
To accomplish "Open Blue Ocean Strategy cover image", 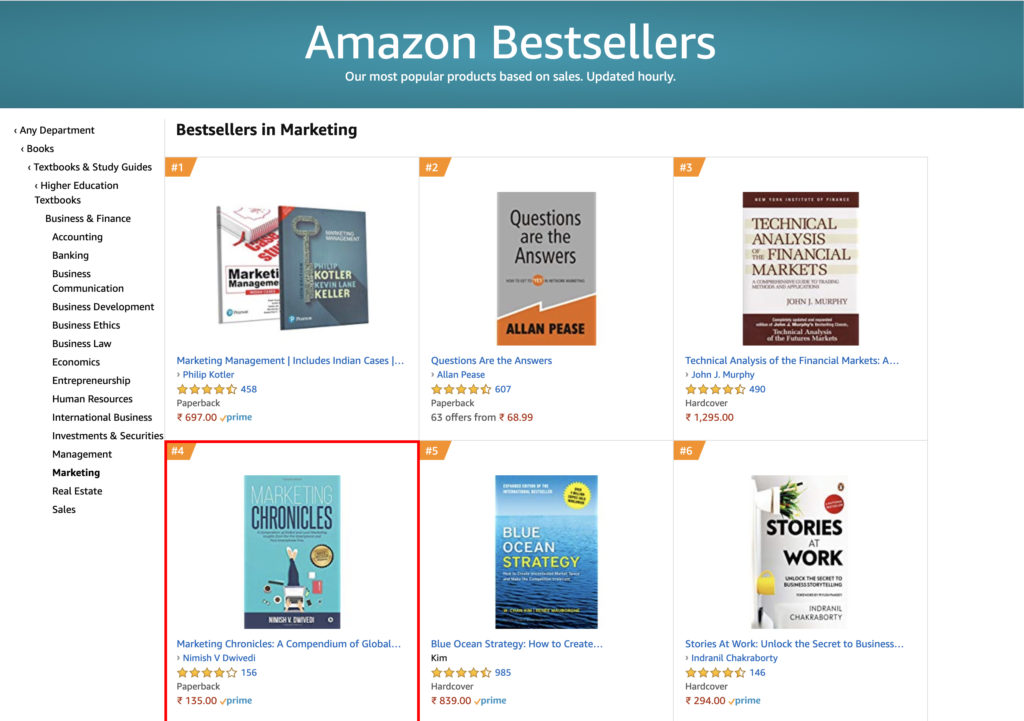I will pos(546,551).
